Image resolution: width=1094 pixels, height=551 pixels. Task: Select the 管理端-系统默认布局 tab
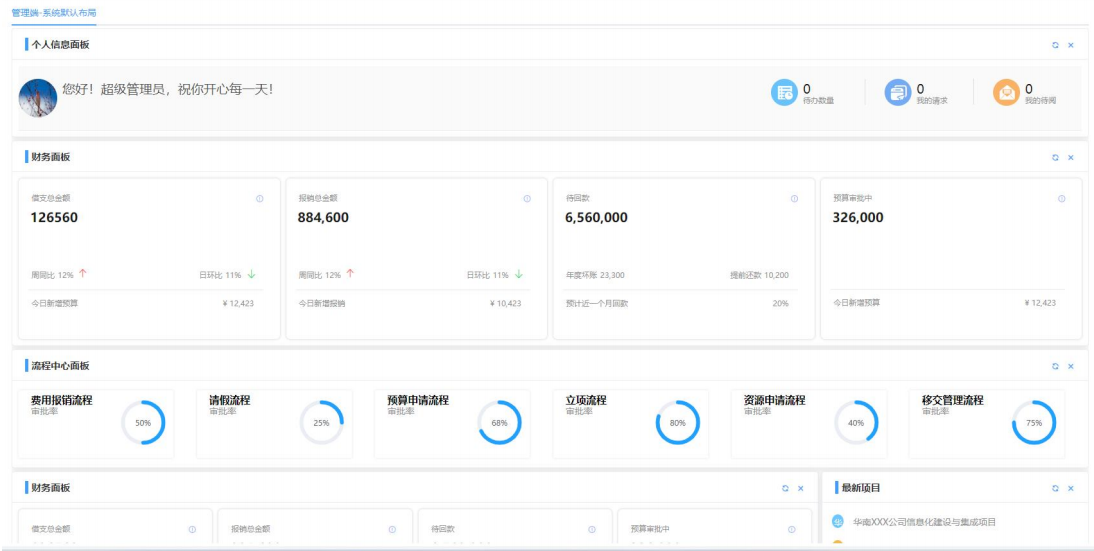(x=54, y=12)
